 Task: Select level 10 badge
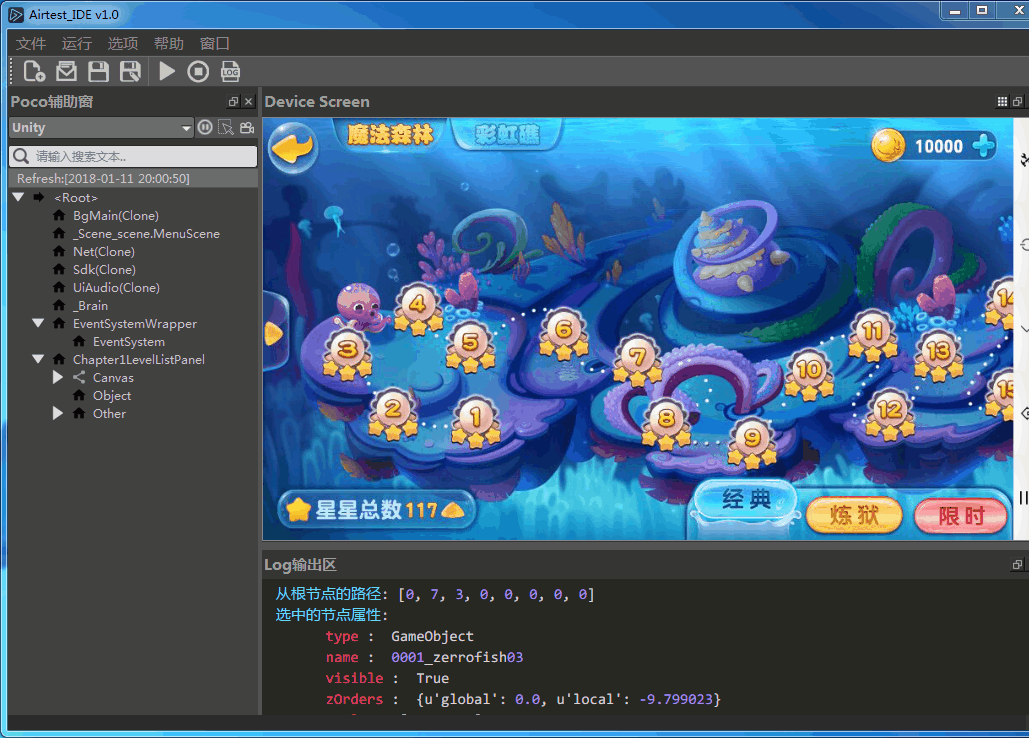[809, 375]
